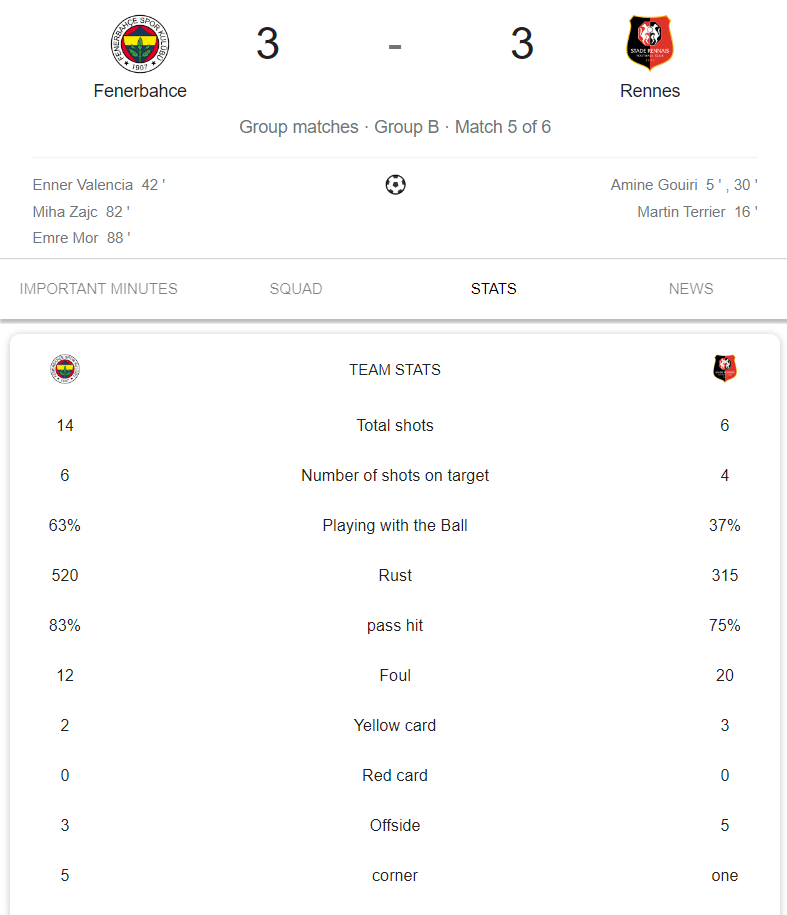Click the Rennes team name
Screen dimensions: 787x915
pos(650,91)
